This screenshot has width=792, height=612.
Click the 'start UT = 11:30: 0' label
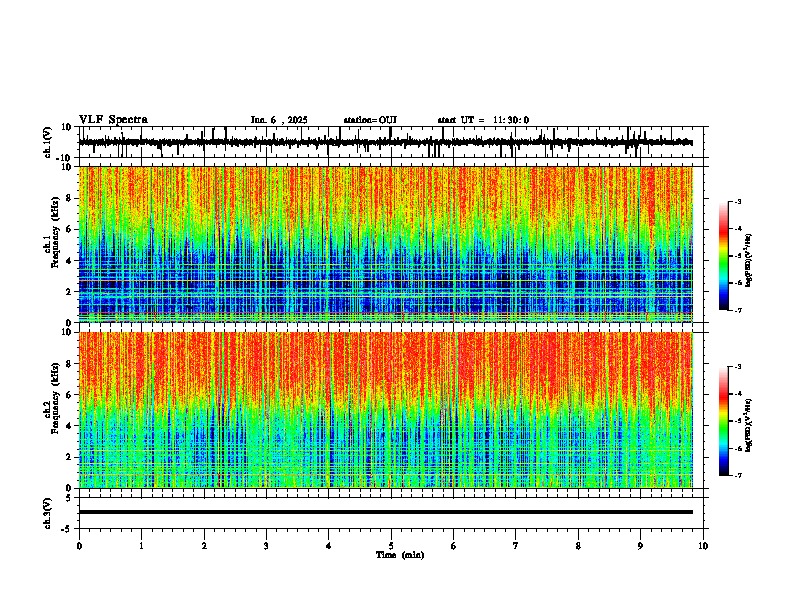click(x=483, y=120)
